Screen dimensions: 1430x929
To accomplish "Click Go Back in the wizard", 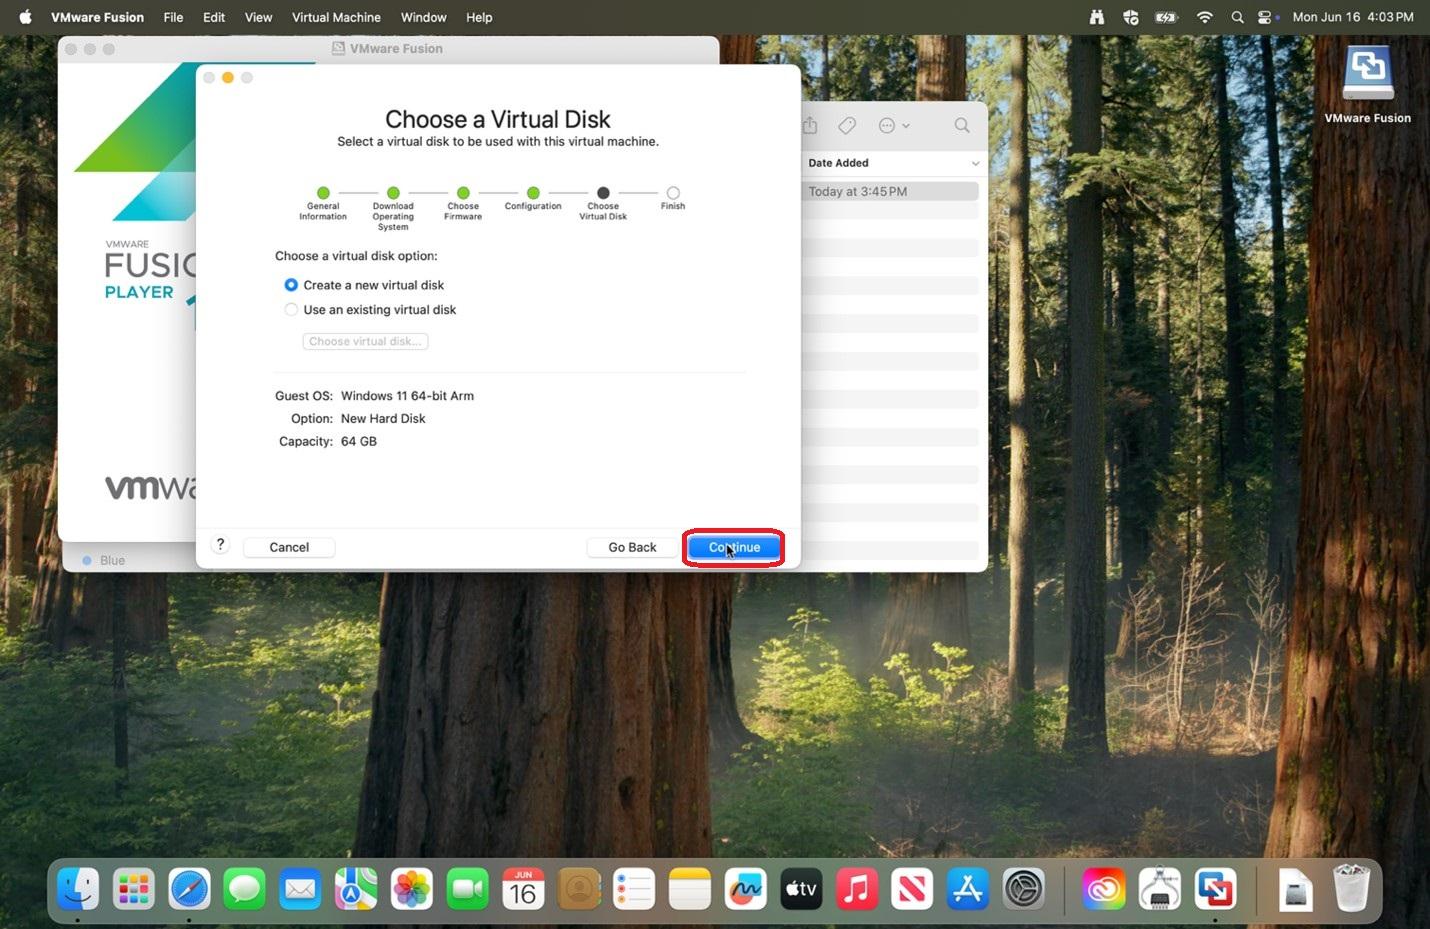I will [x=632, y=547].
